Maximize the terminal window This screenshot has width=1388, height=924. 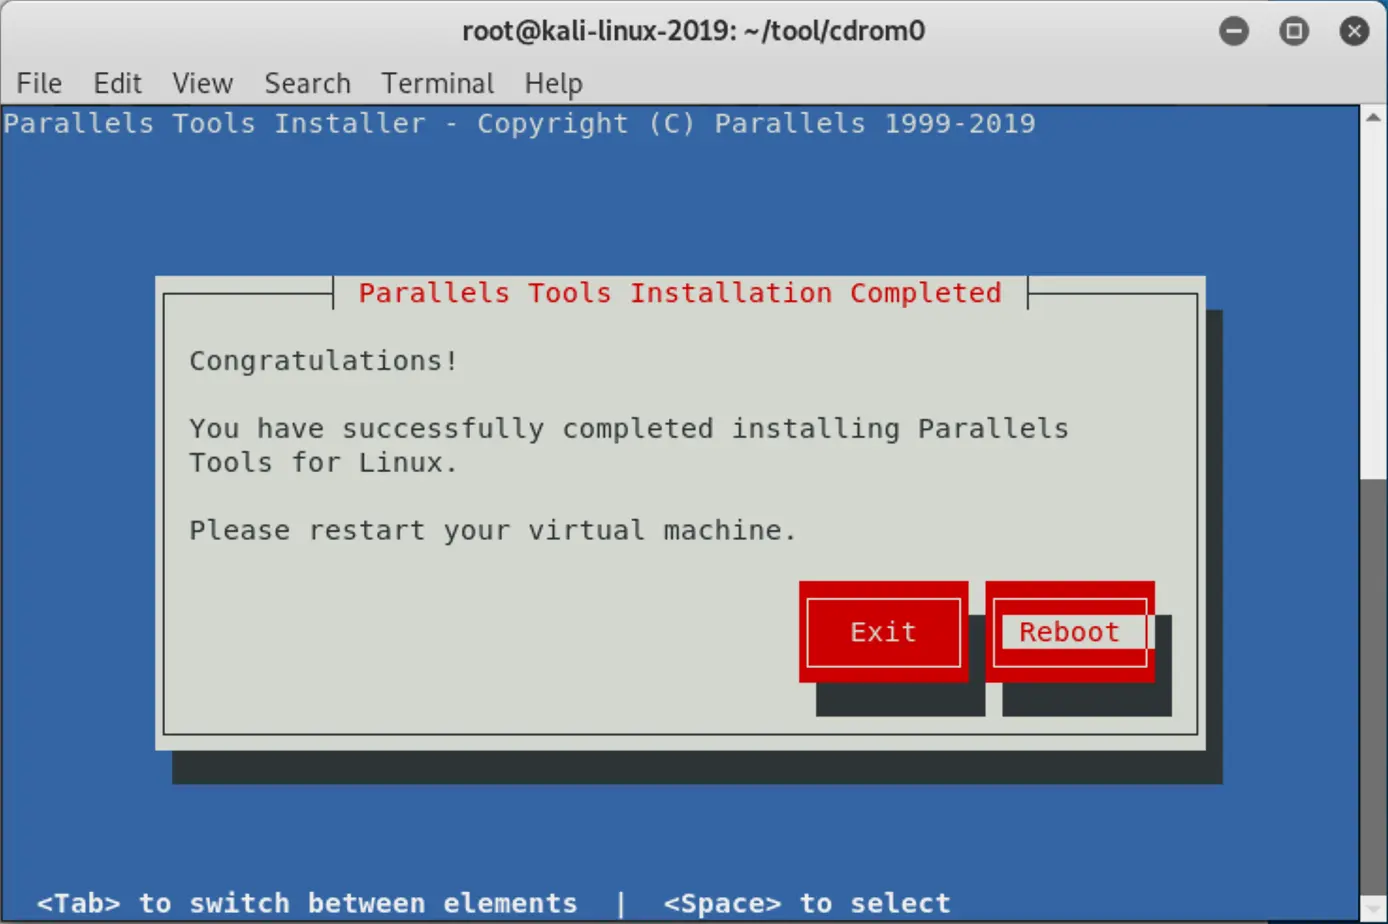(x=1294, y=31)
